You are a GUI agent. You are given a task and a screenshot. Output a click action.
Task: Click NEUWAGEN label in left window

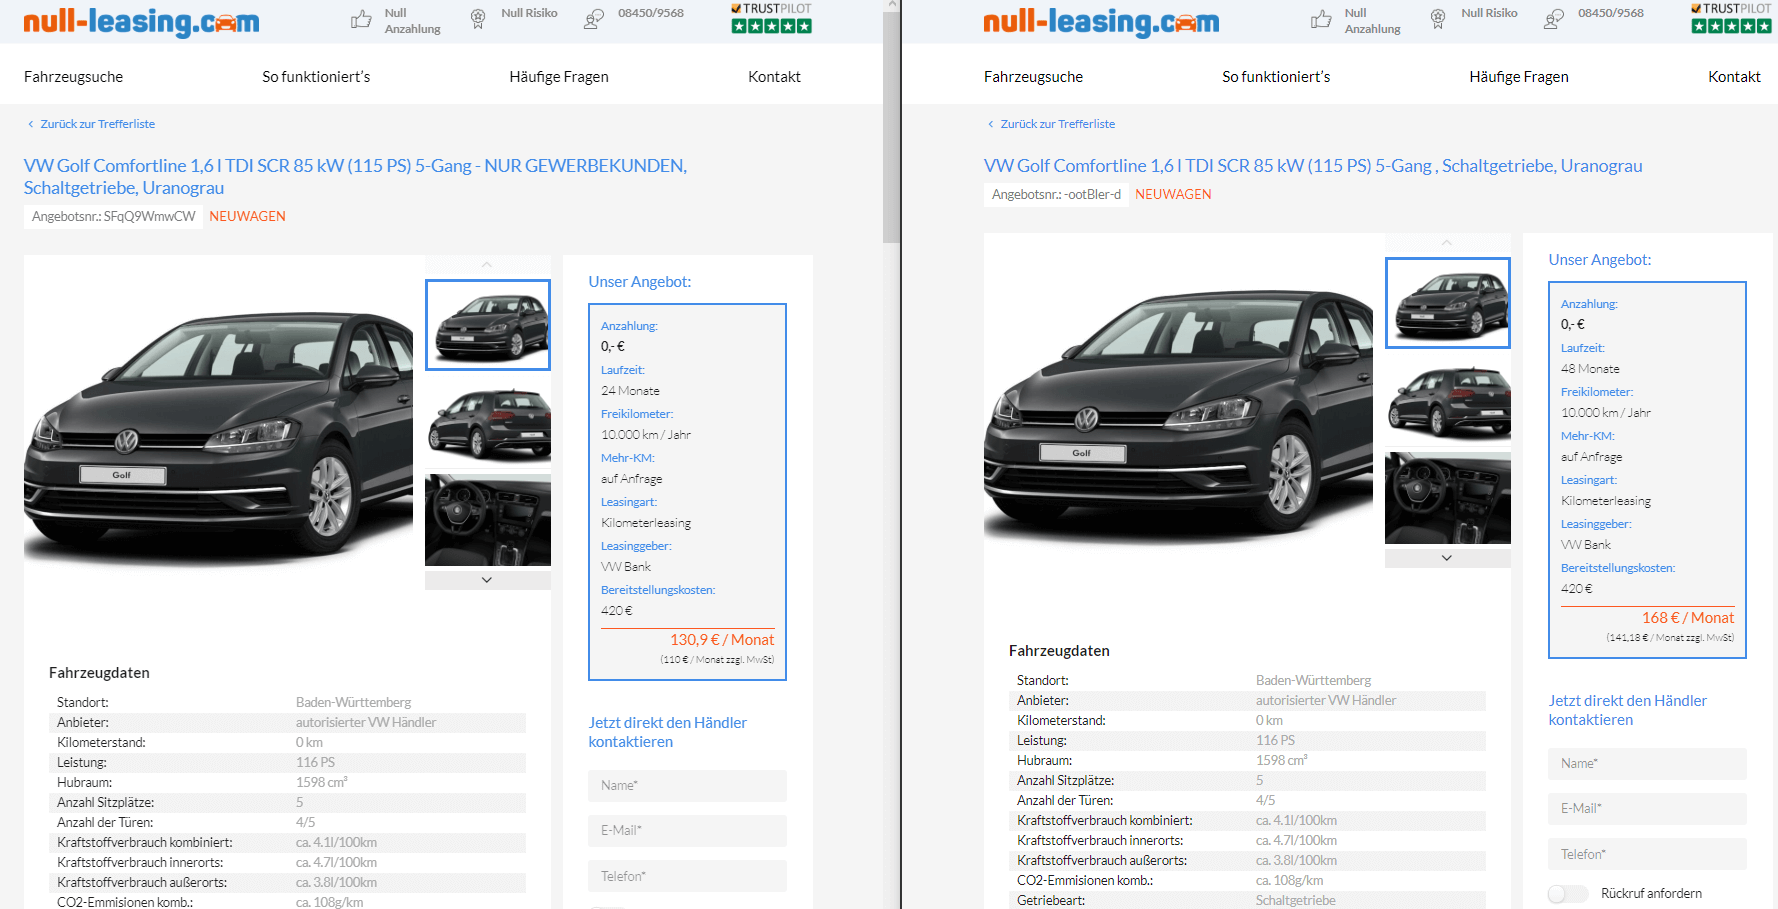(247, 216)
